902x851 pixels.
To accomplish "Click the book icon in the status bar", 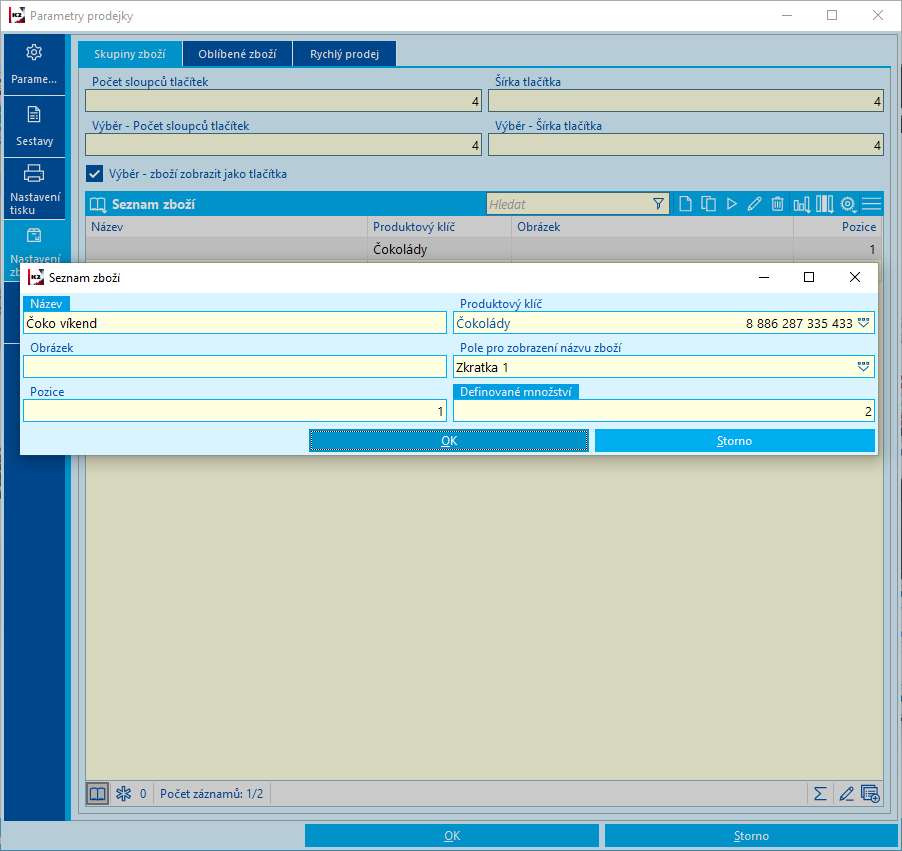I will coord(97,794).
